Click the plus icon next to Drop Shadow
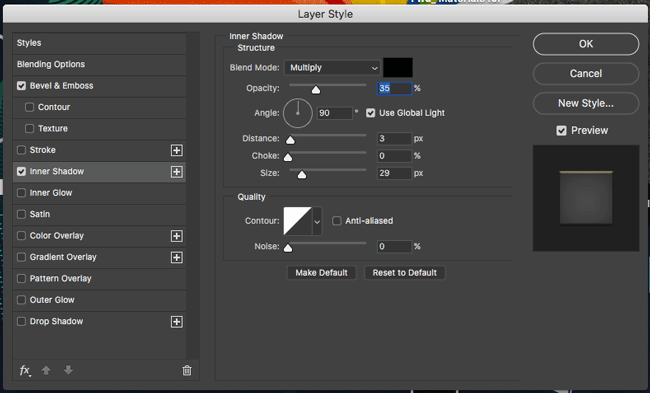 [x=177, y=322]
